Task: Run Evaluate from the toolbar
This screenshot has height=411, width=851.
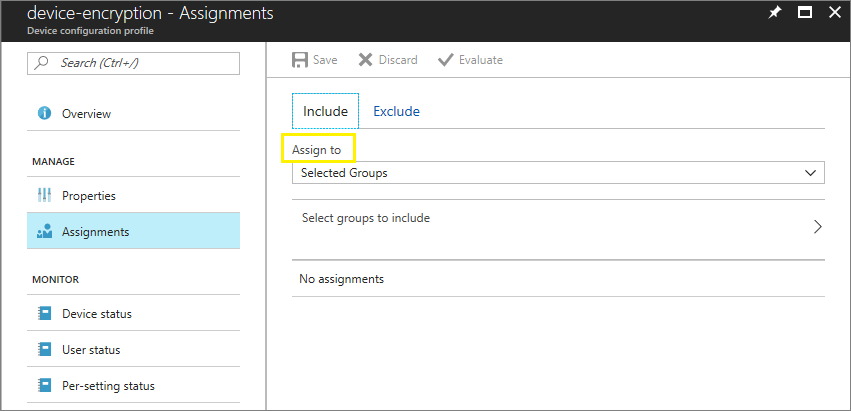Action: (470, 60)
